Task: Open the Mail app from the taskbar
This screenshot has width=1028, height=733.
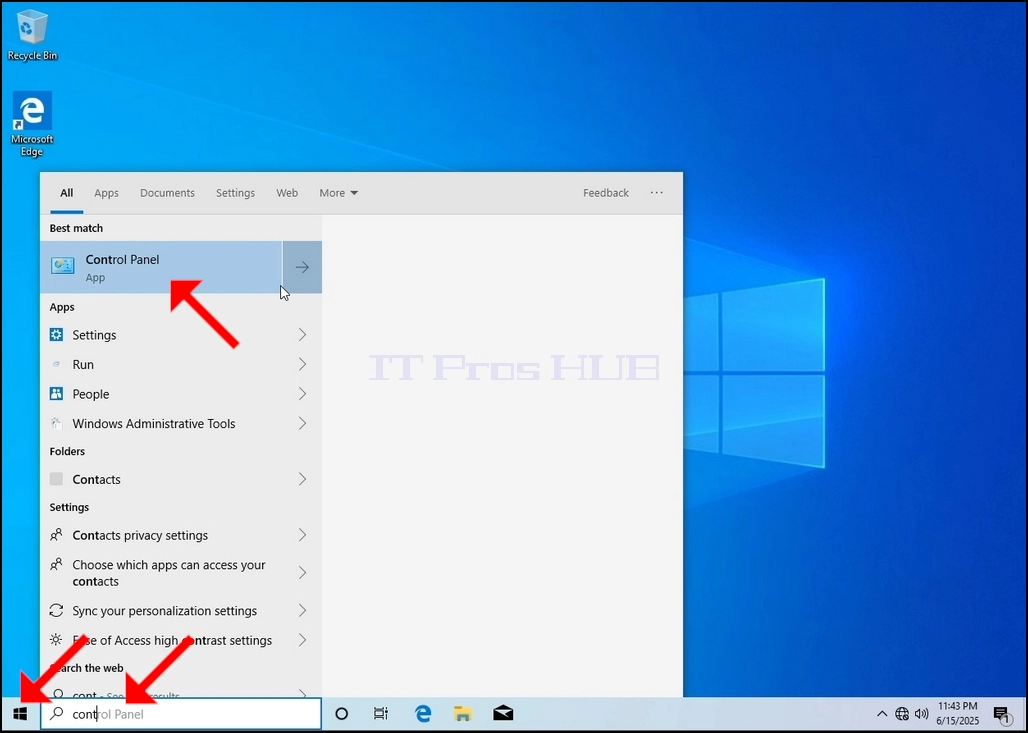Action: point(503,714)
